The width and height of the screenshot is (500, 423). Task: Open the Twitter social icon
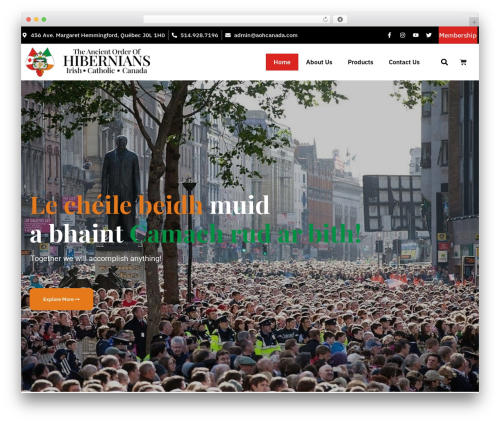(x=429, y=35)
